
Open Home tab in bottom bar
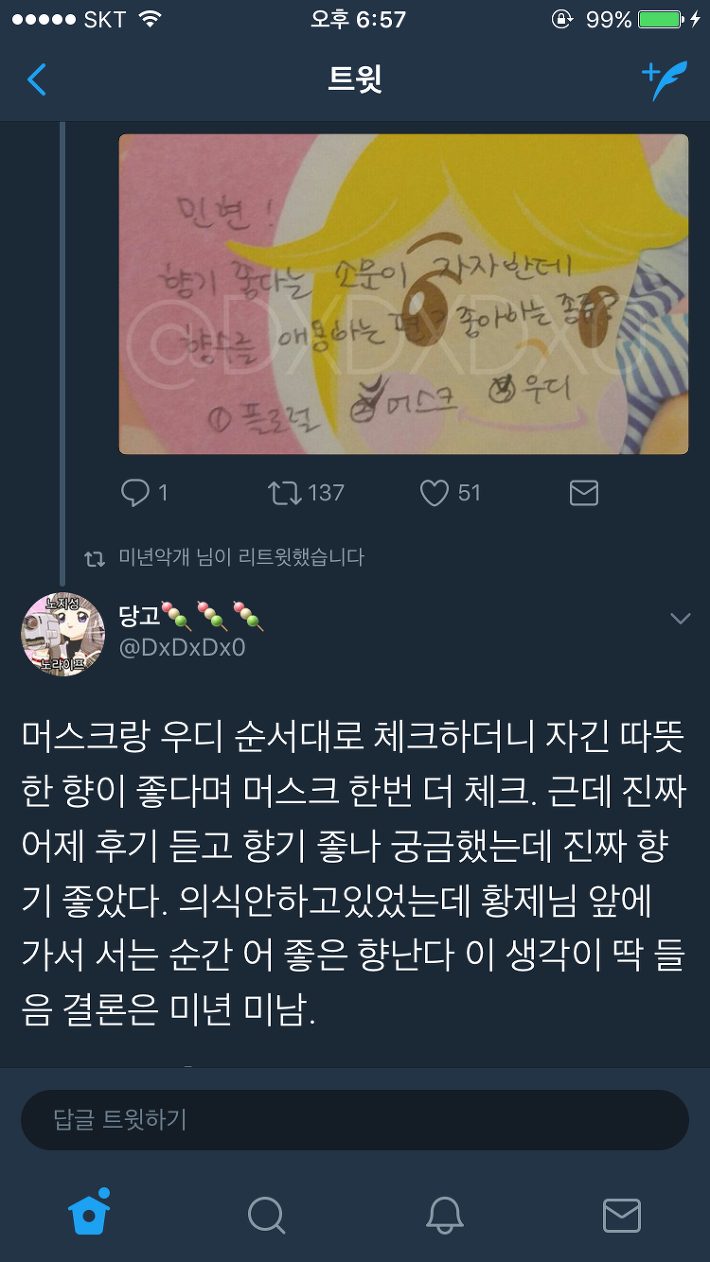[89, 1214]
